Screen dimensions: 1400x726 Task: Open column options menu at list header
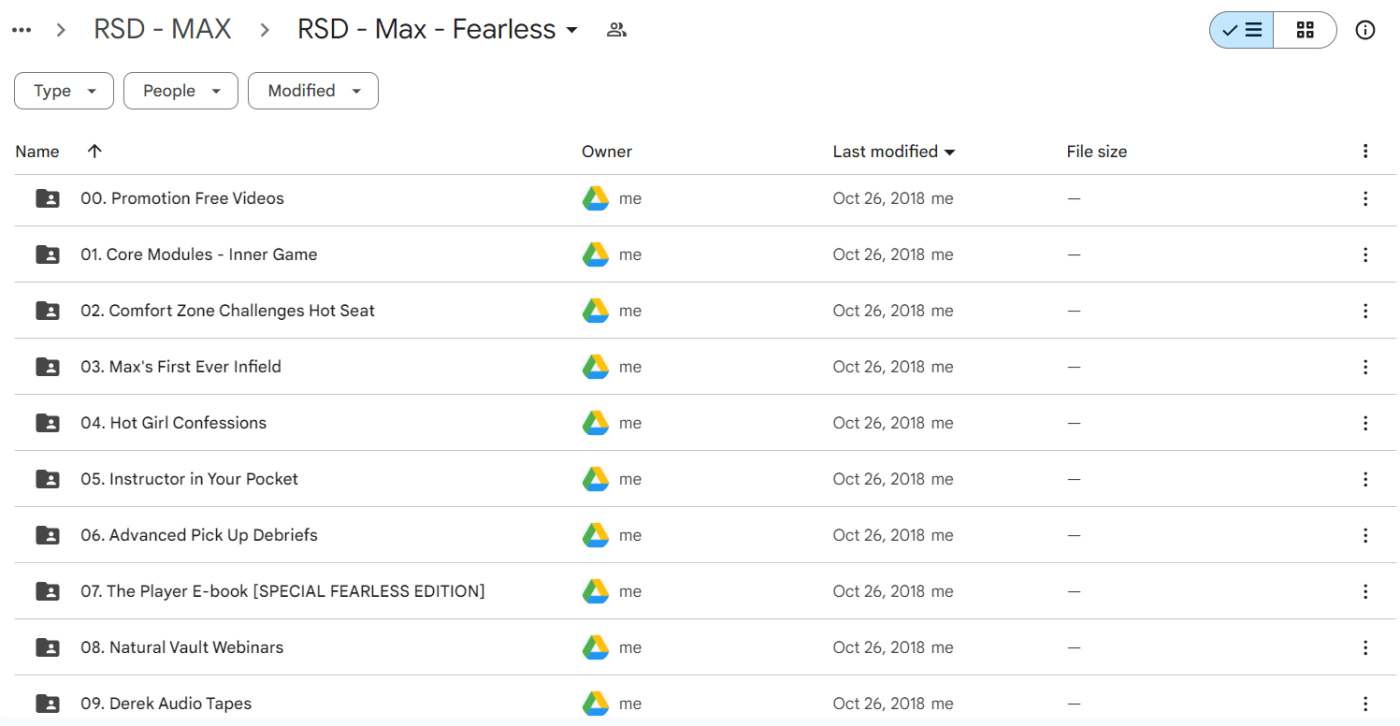1366,151
